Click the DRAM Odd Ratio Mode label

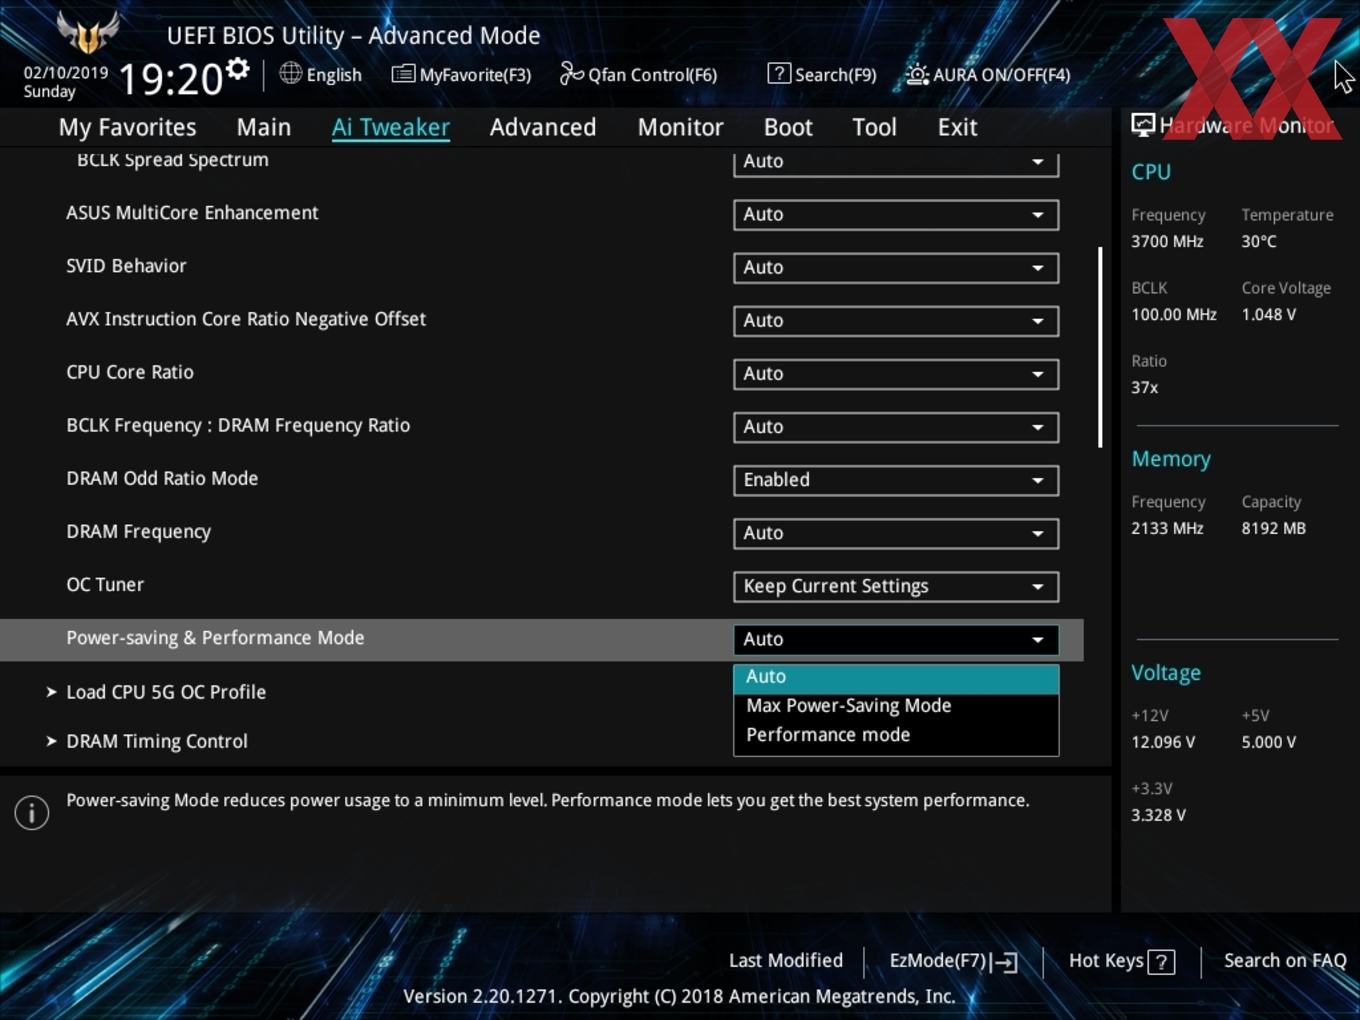click(162, 478)
